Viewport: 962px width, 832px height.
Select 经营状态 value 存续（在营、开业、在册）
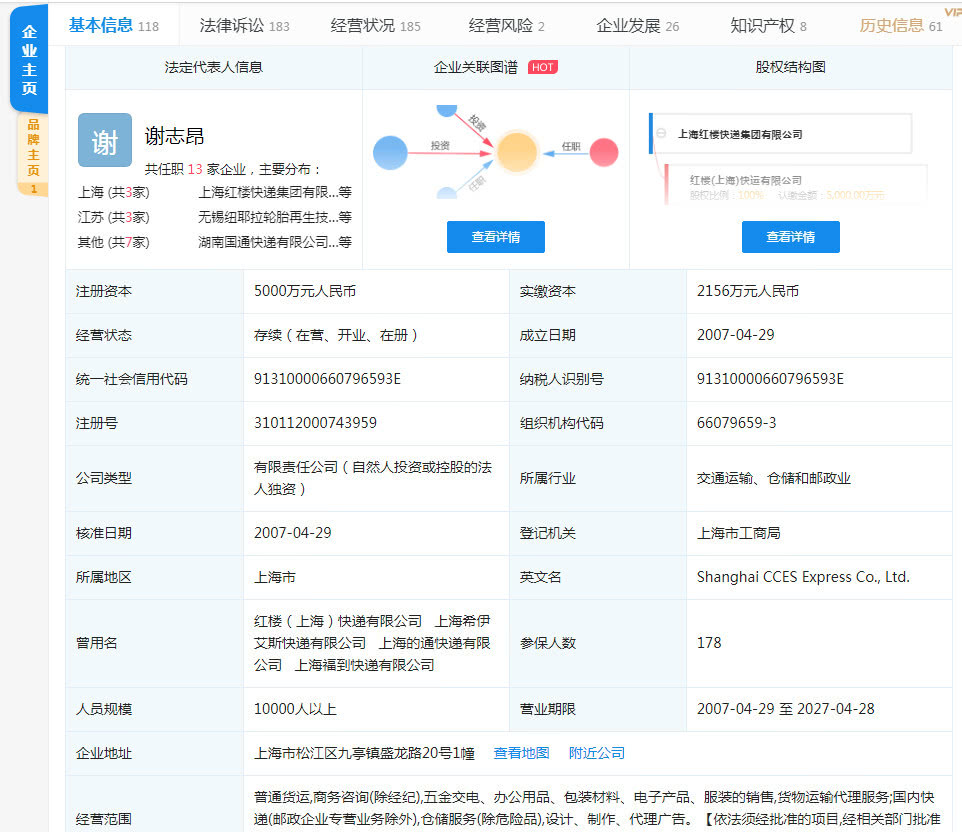(336, 335)
